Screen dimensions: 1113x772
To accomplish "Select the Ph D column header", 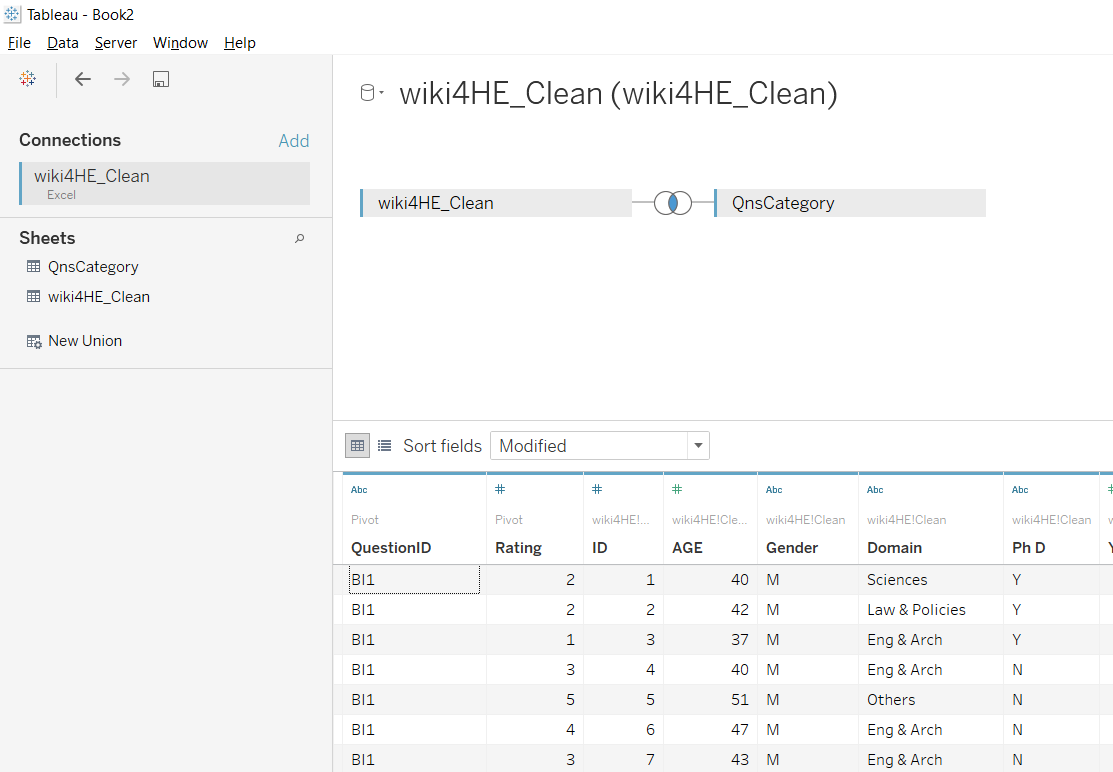I will (1029, 548).
